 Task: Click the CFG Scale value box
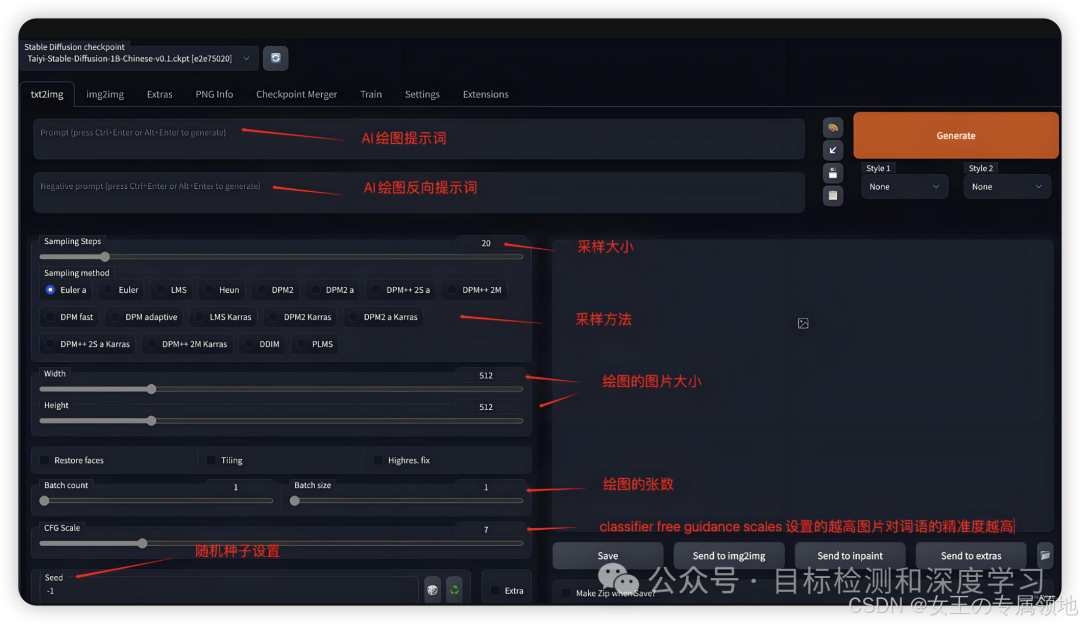click(489, 530)
